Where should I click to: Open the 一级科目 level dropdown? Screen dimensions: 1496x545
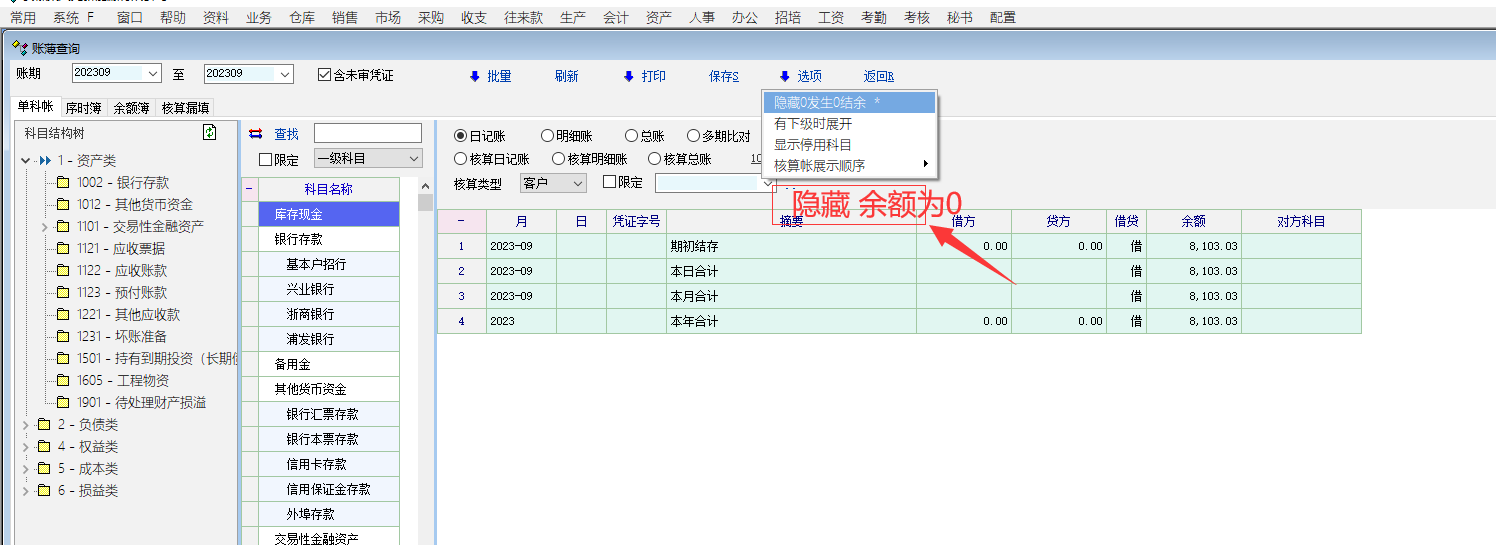point(368,159)
